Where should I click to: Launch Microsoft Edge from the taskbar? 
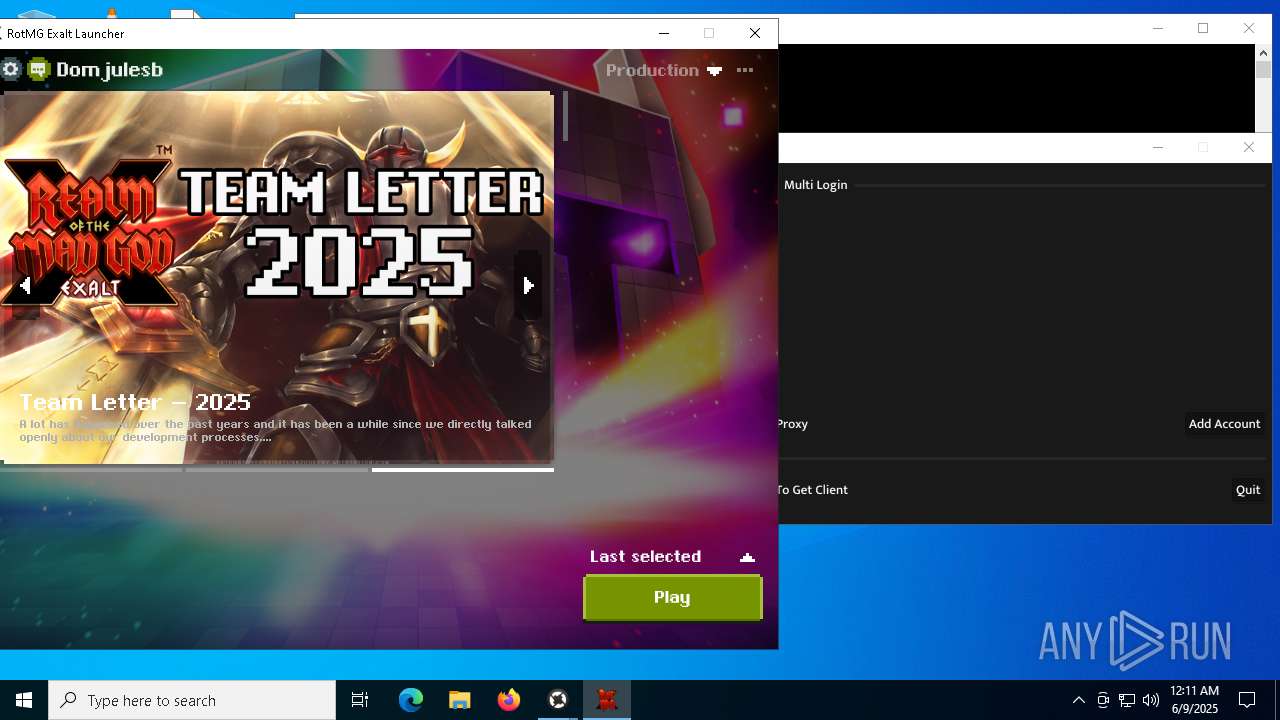(x=411, y=700)
